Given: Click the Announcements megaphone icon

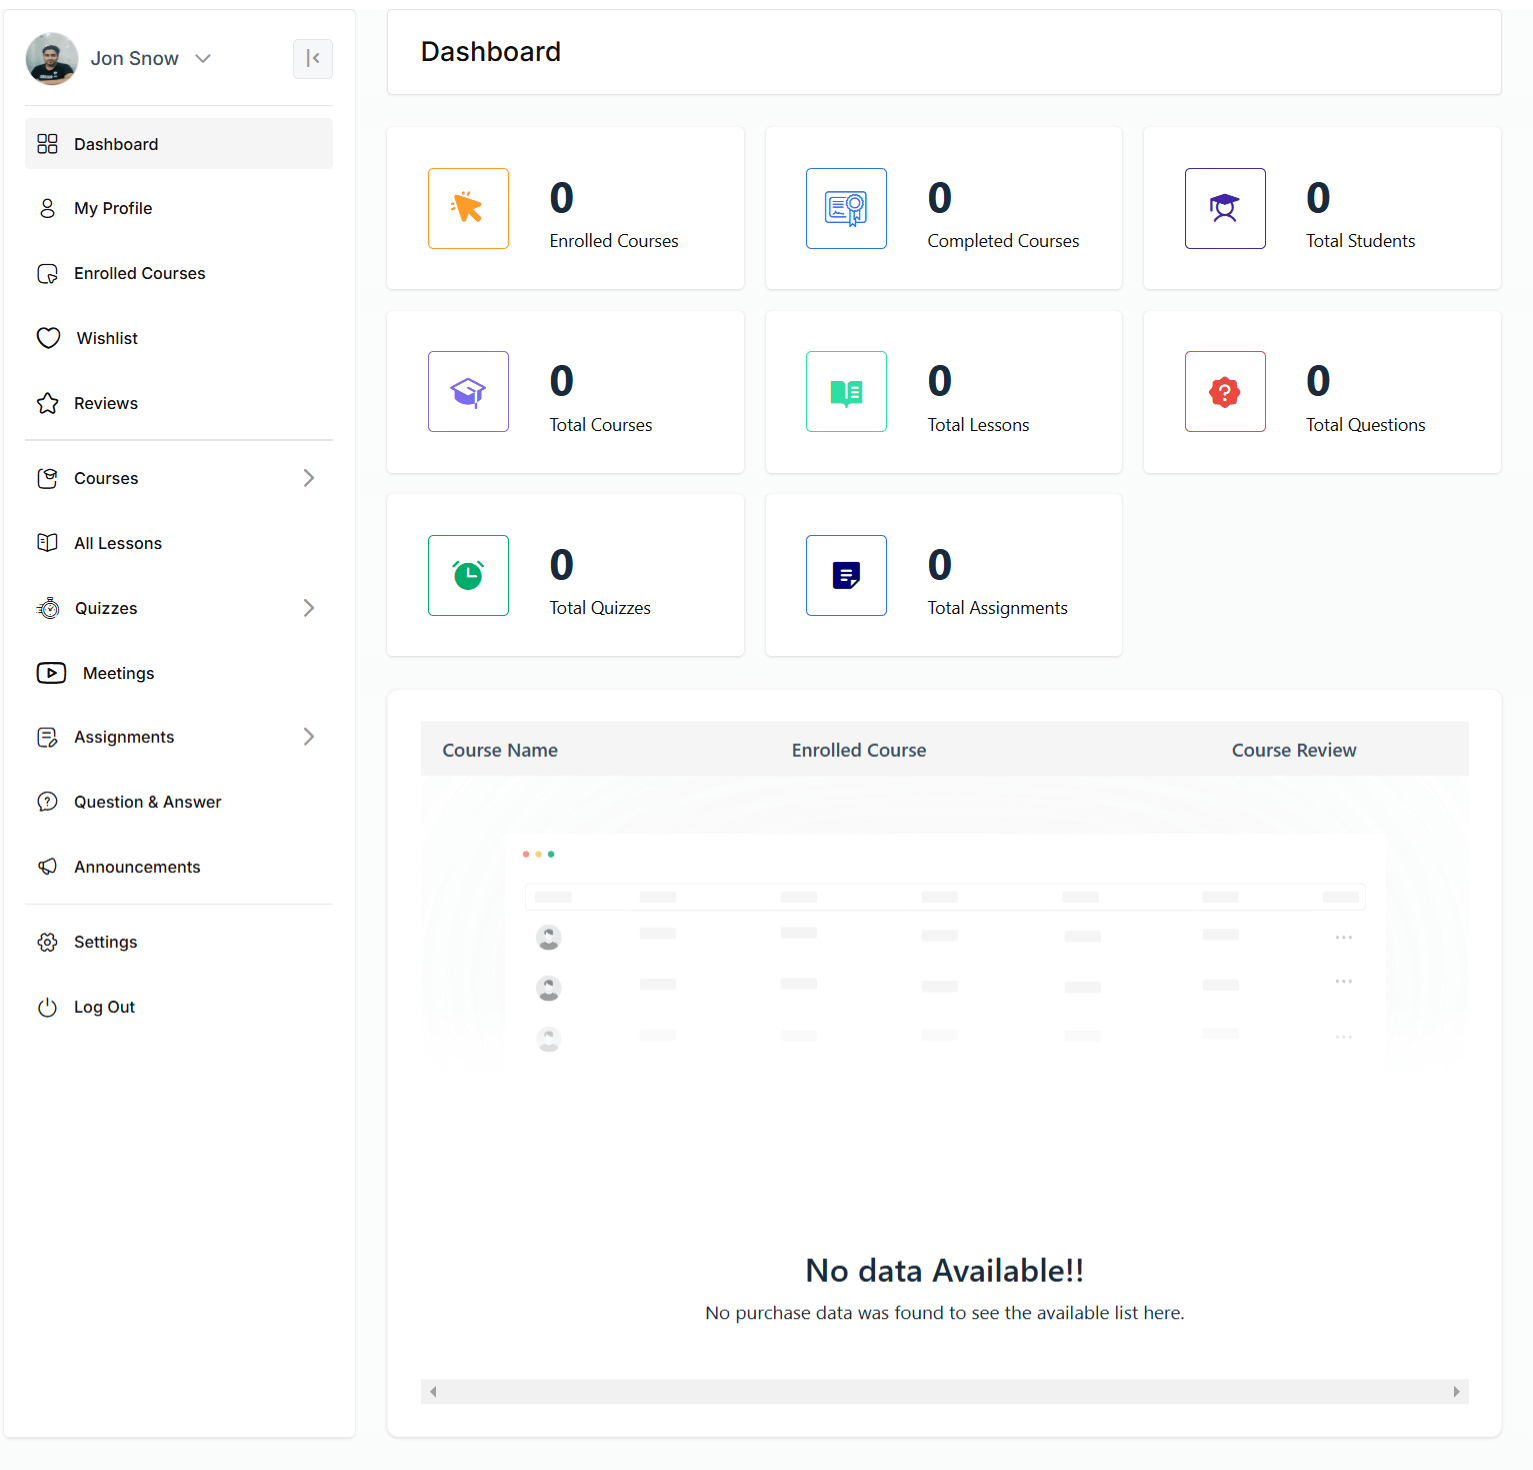Looking at the screenshot, I should pos(48,866).
